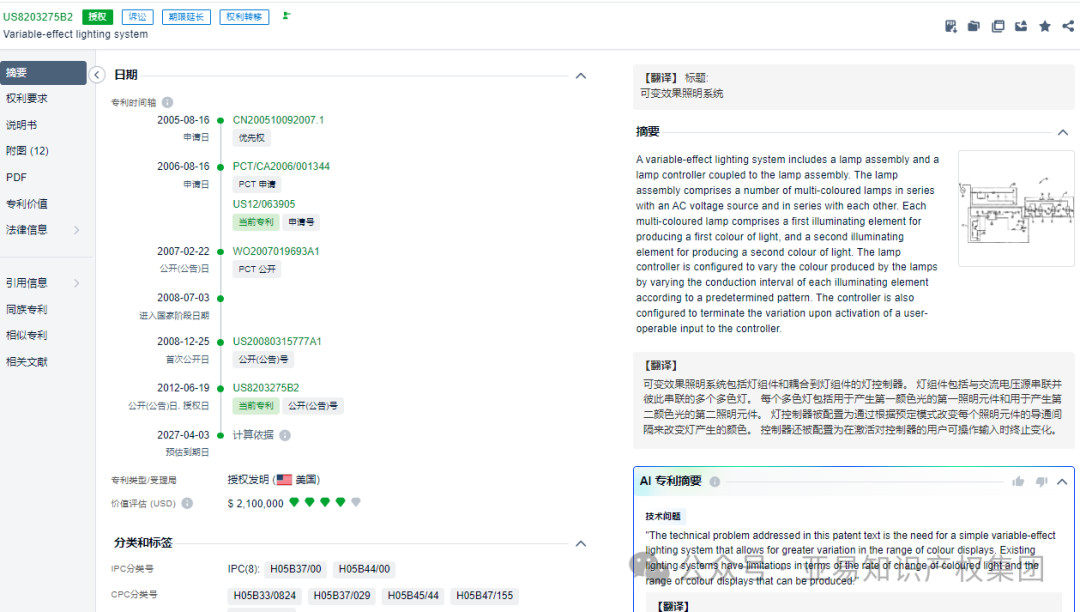Collapse the 分类和标签 section
Screen dimensions: 1080x612
[581, 543]
